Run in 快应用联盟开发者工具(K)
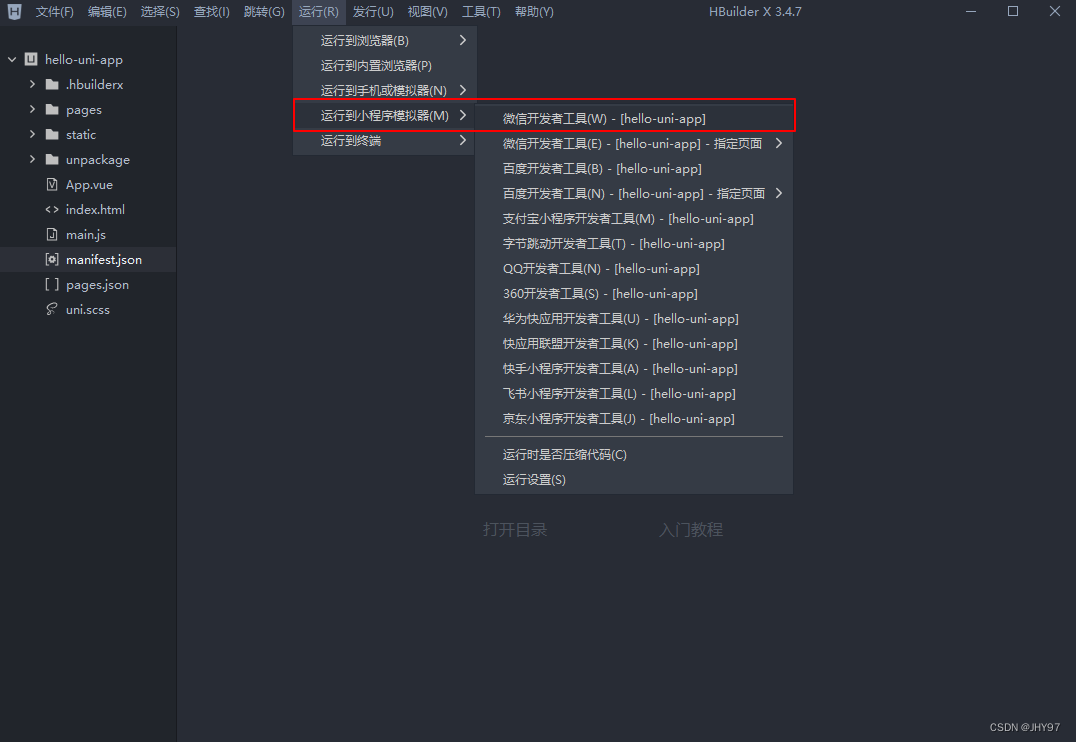 point(633,344)
